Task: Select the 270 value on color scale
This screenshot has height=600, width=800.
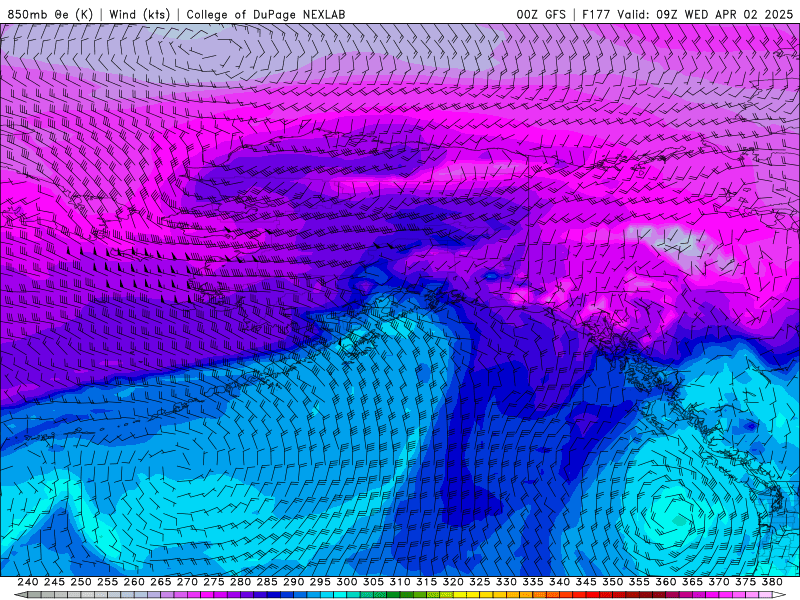Action: 187,582
